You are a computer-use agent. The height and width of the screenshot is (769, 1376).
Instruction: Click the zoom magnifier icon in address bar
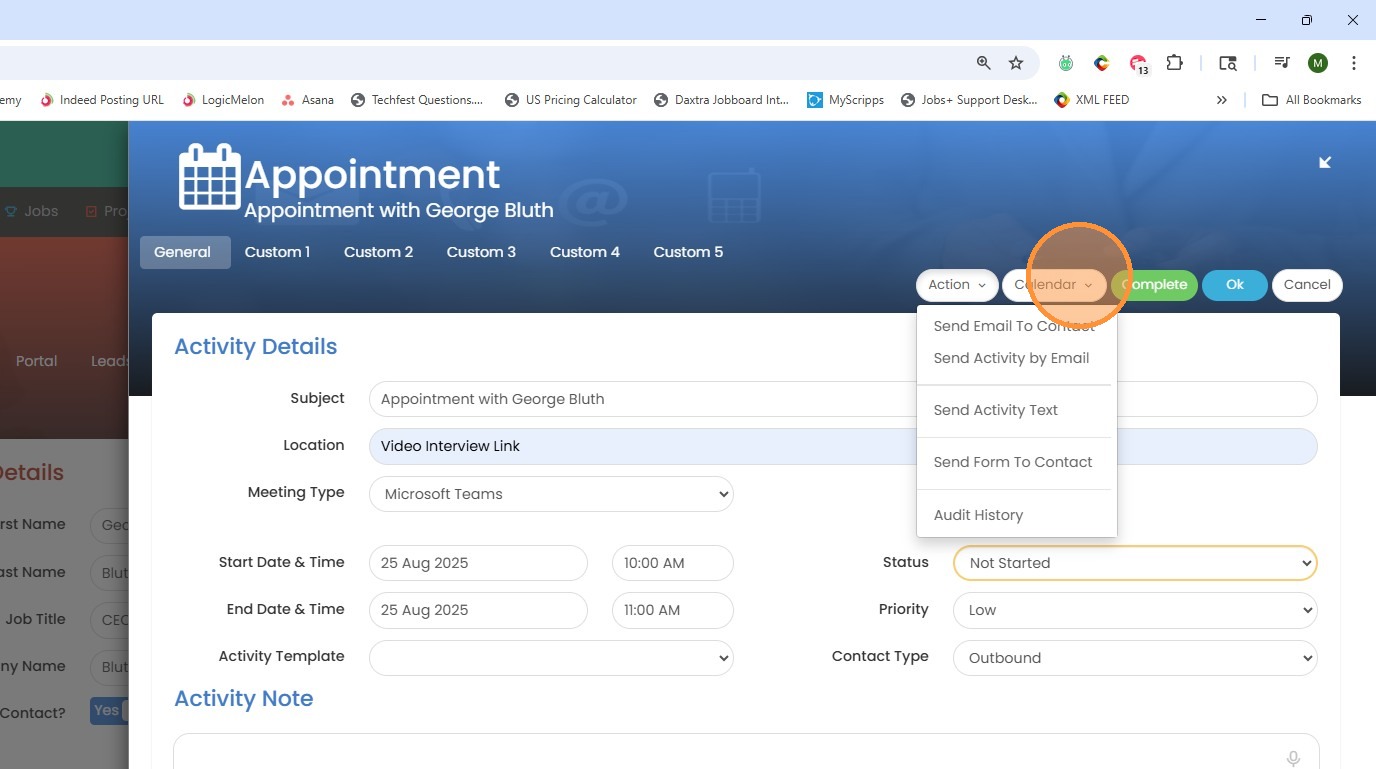(x=984, y=63)
